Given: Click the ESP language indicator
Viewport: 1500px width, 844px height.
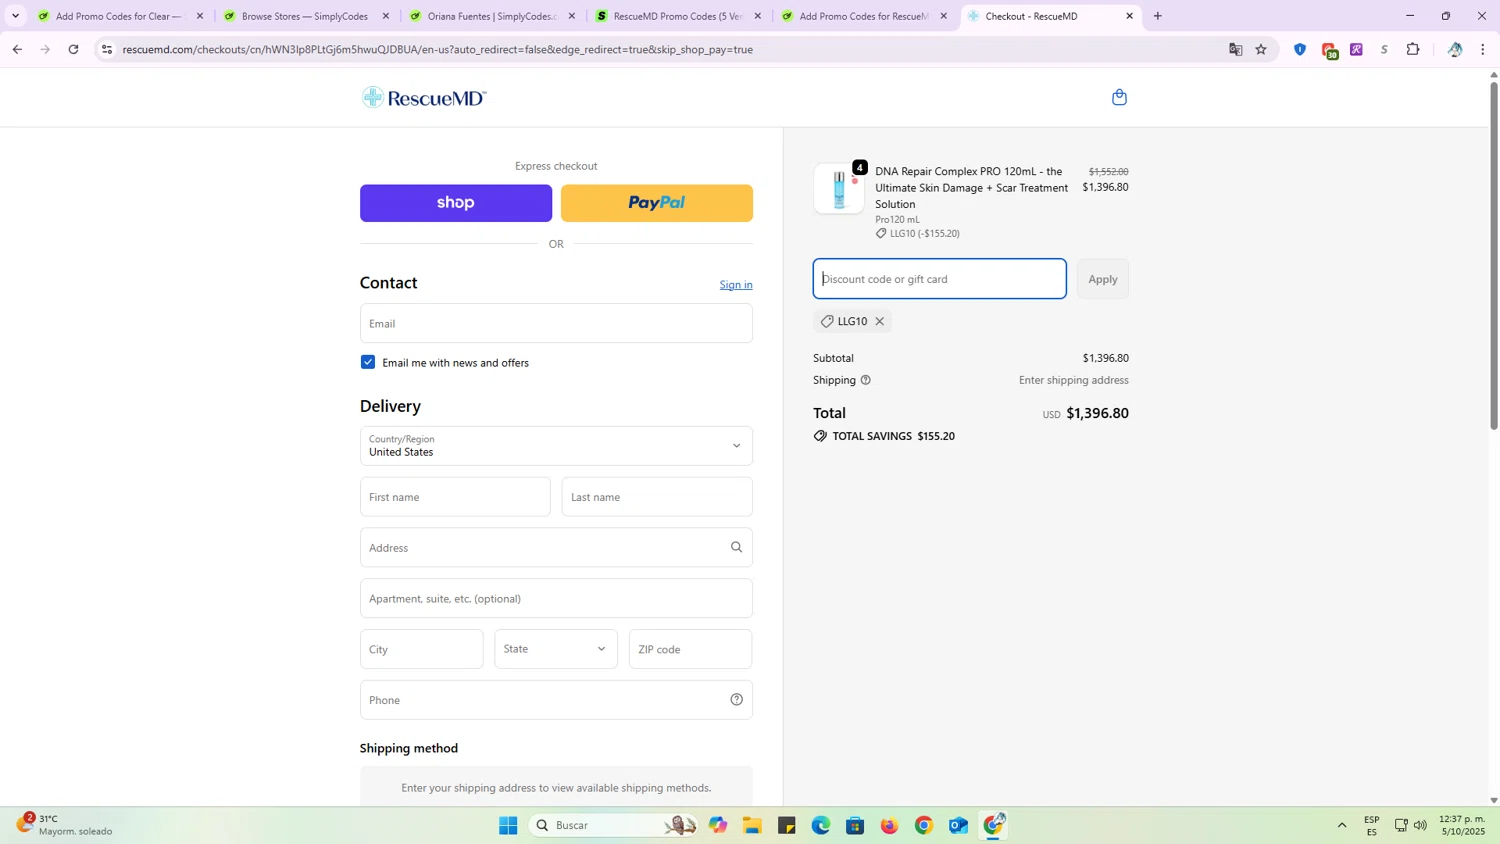Looking at the screenshot, I should click(x=1372, y=825).
